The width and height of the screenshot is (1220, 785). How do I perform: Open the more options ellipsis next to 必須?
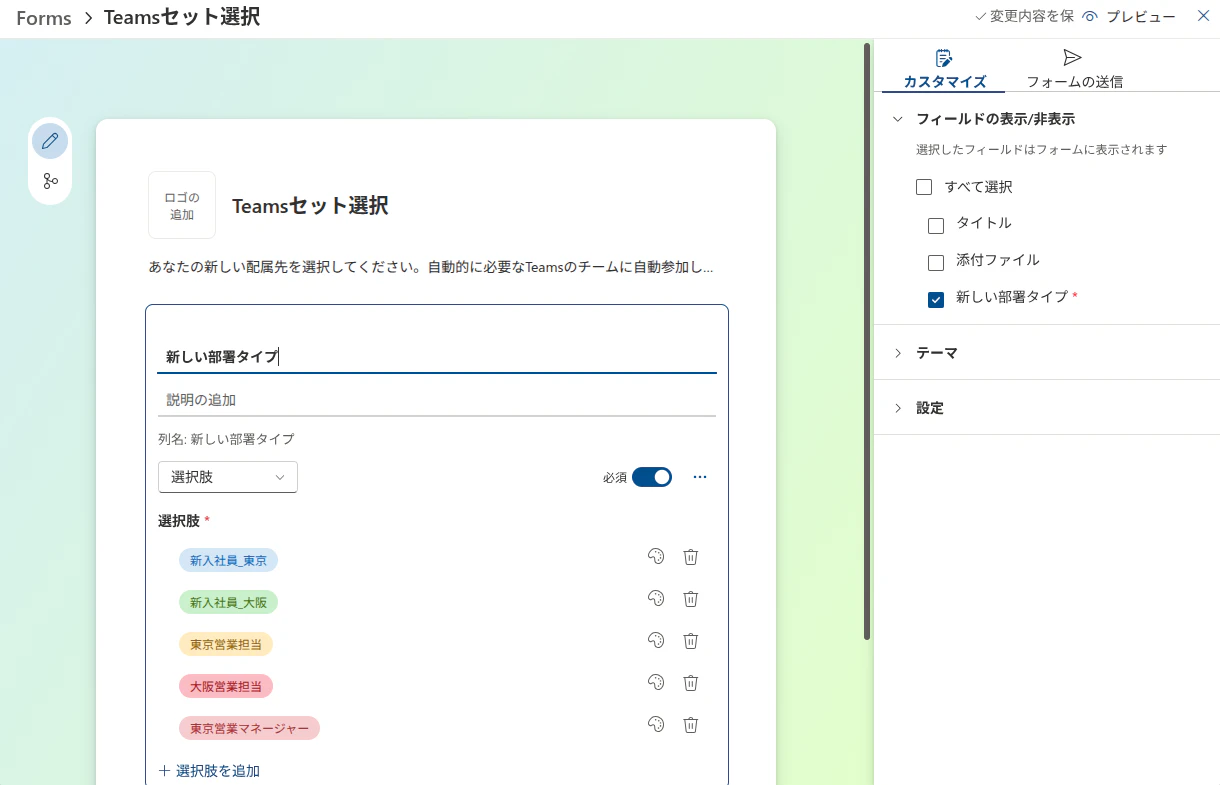click(700, 477)
